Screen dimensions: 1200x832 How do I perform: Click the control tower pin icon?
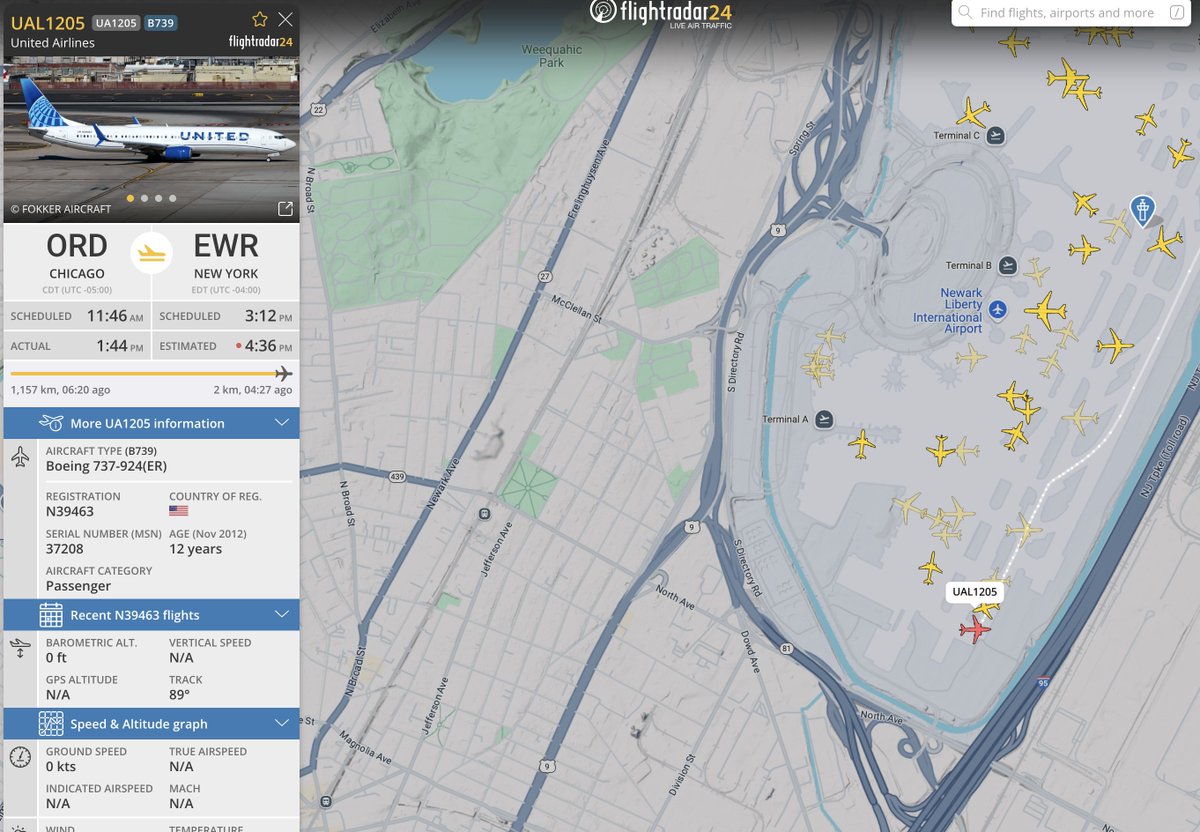pos(1142,210)
